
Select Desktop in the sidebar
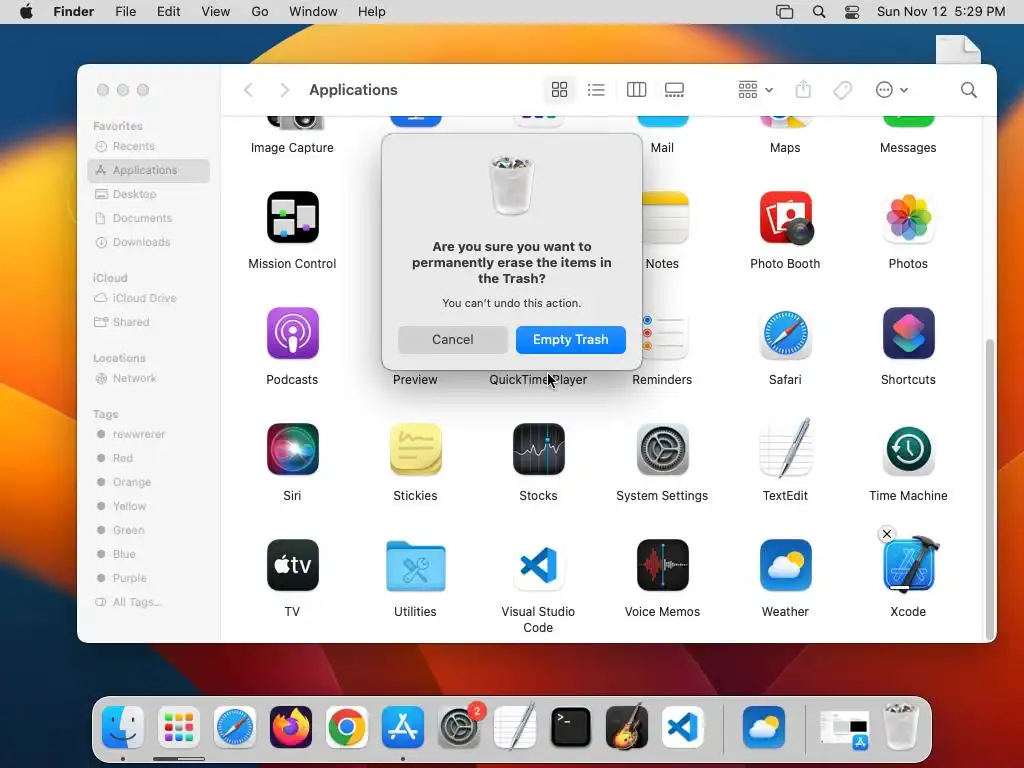point(149,194)
